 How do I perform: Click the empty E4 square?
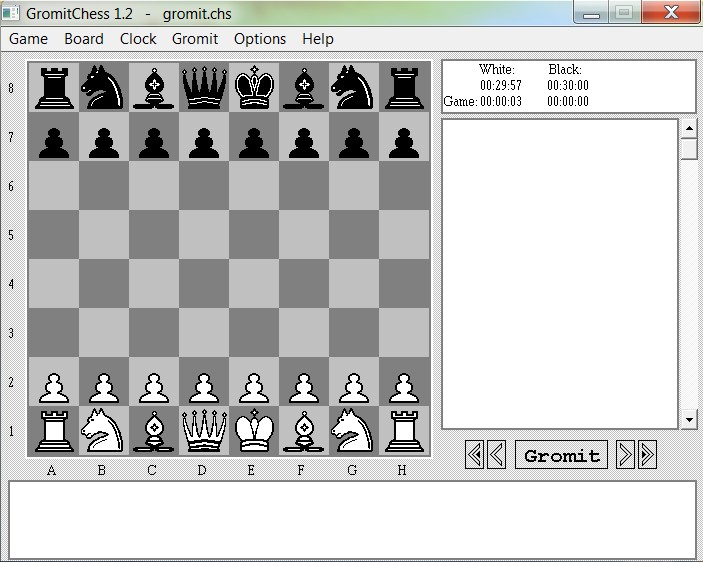pyautogui.click(x=254, y=284)
